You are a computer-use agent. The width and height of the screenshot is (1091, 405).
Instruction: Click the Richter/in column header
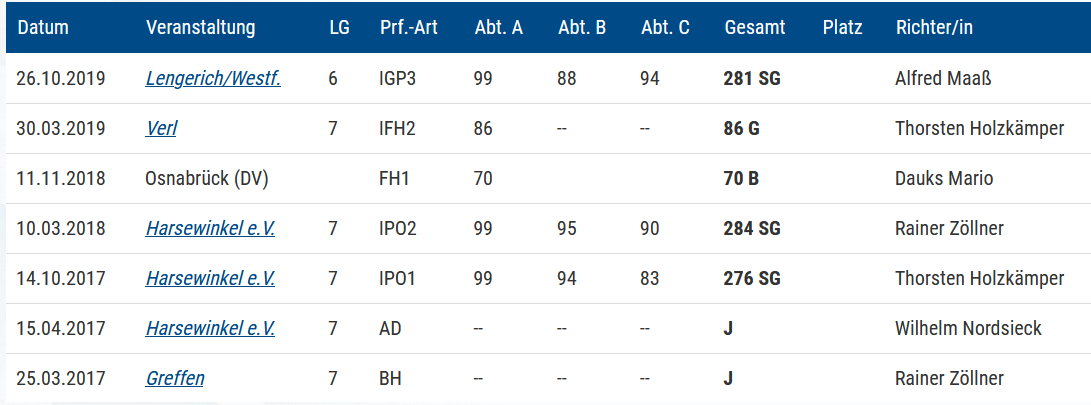(934, 28)
